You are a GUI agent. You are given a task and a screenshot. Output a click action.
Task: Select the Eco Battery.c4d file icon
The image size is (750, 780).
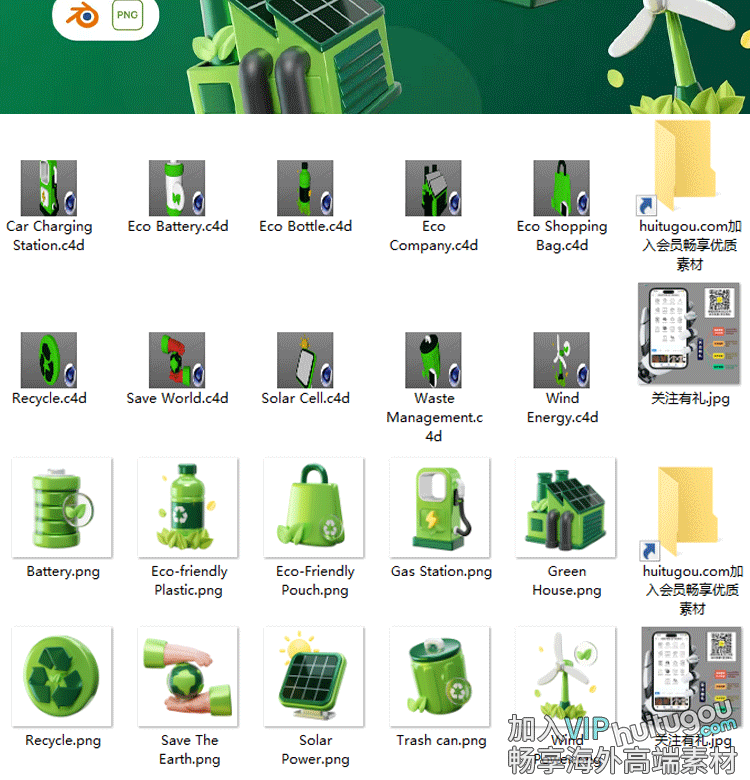[x=177, y=188]
